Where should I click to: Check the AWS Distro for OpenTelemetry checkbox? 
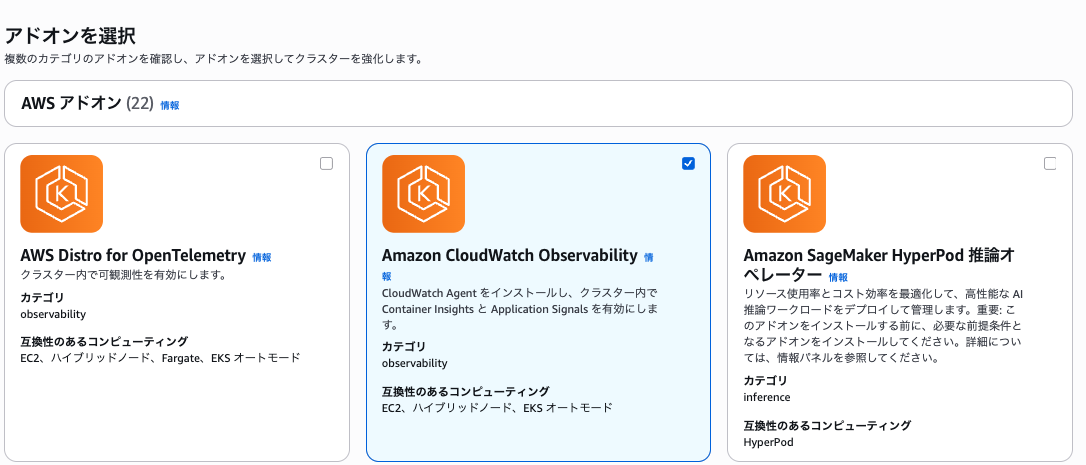click(x=326, y=164)
